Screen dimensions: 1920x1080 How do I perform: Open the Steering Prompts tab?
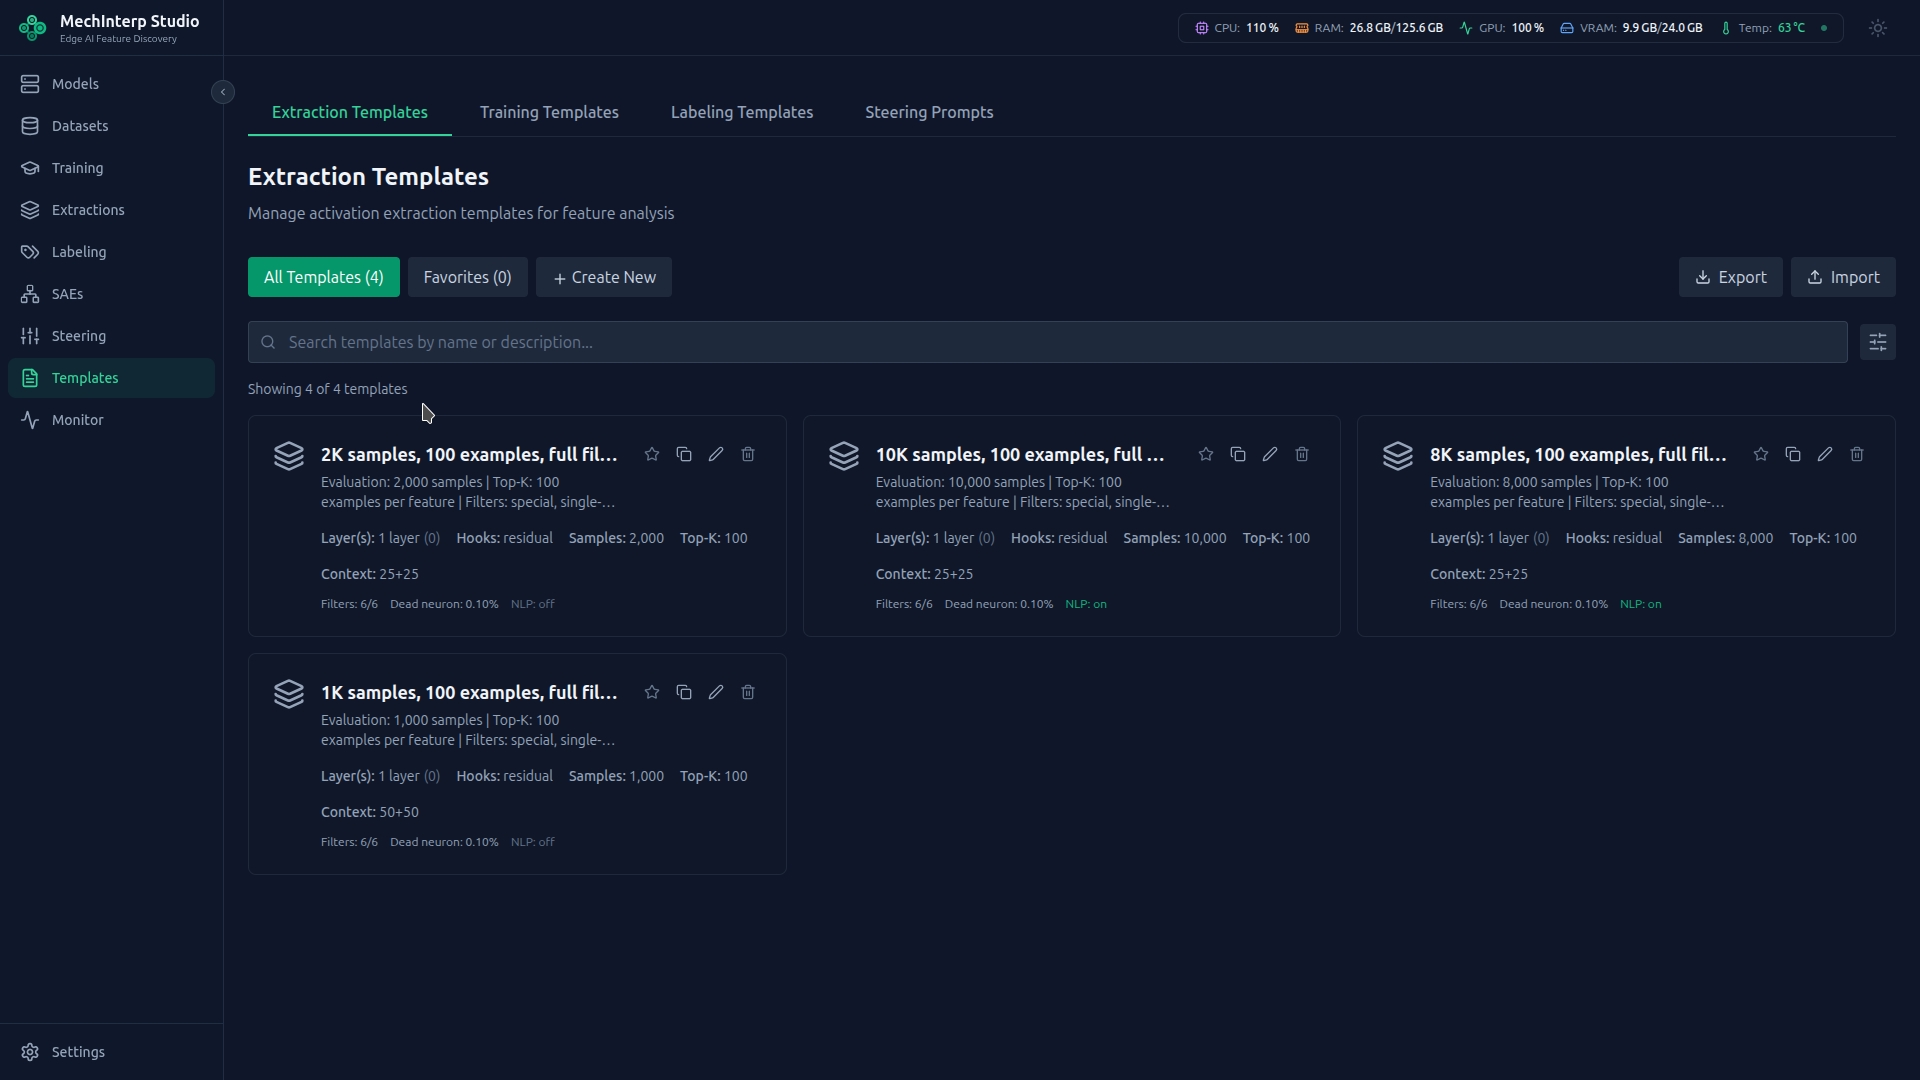(x=929, y=112)
